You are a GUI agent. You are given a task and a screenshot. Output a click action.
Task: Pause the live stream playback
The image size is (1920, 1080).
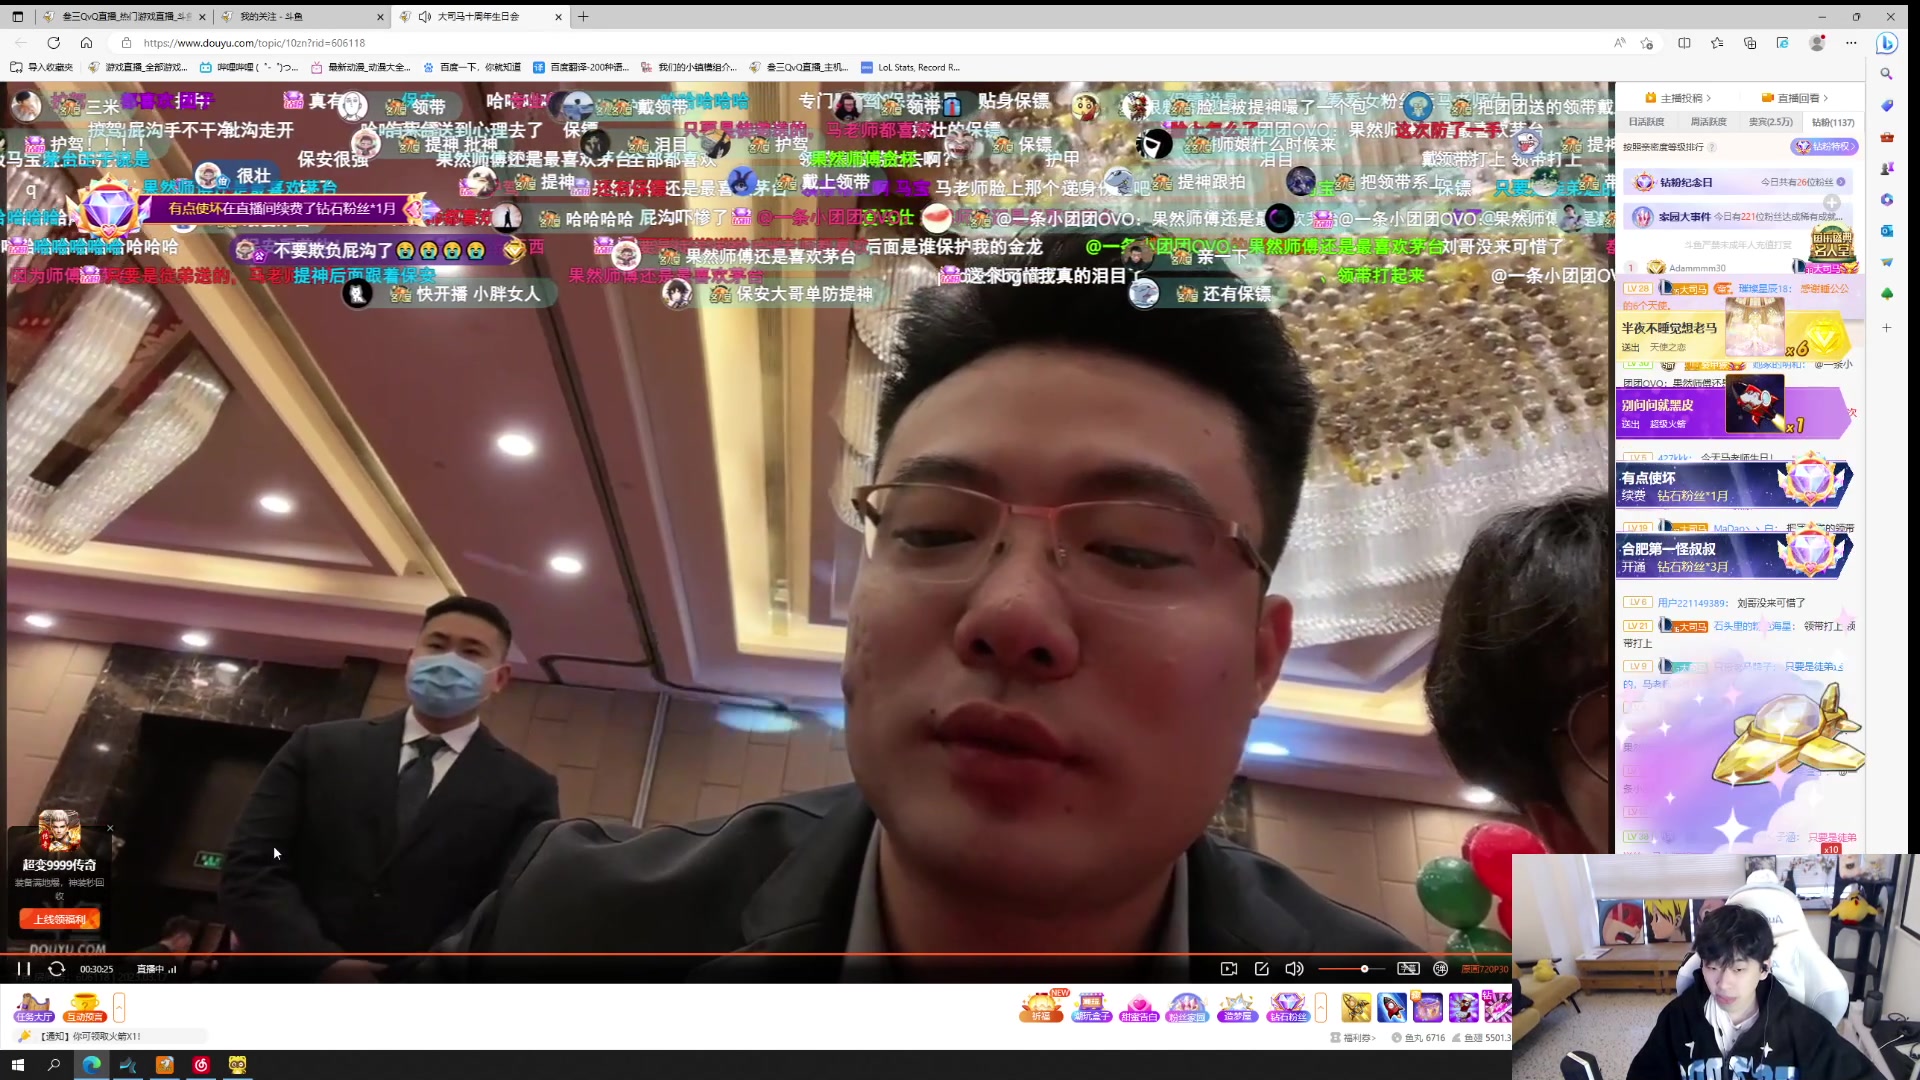pos(24,968)
